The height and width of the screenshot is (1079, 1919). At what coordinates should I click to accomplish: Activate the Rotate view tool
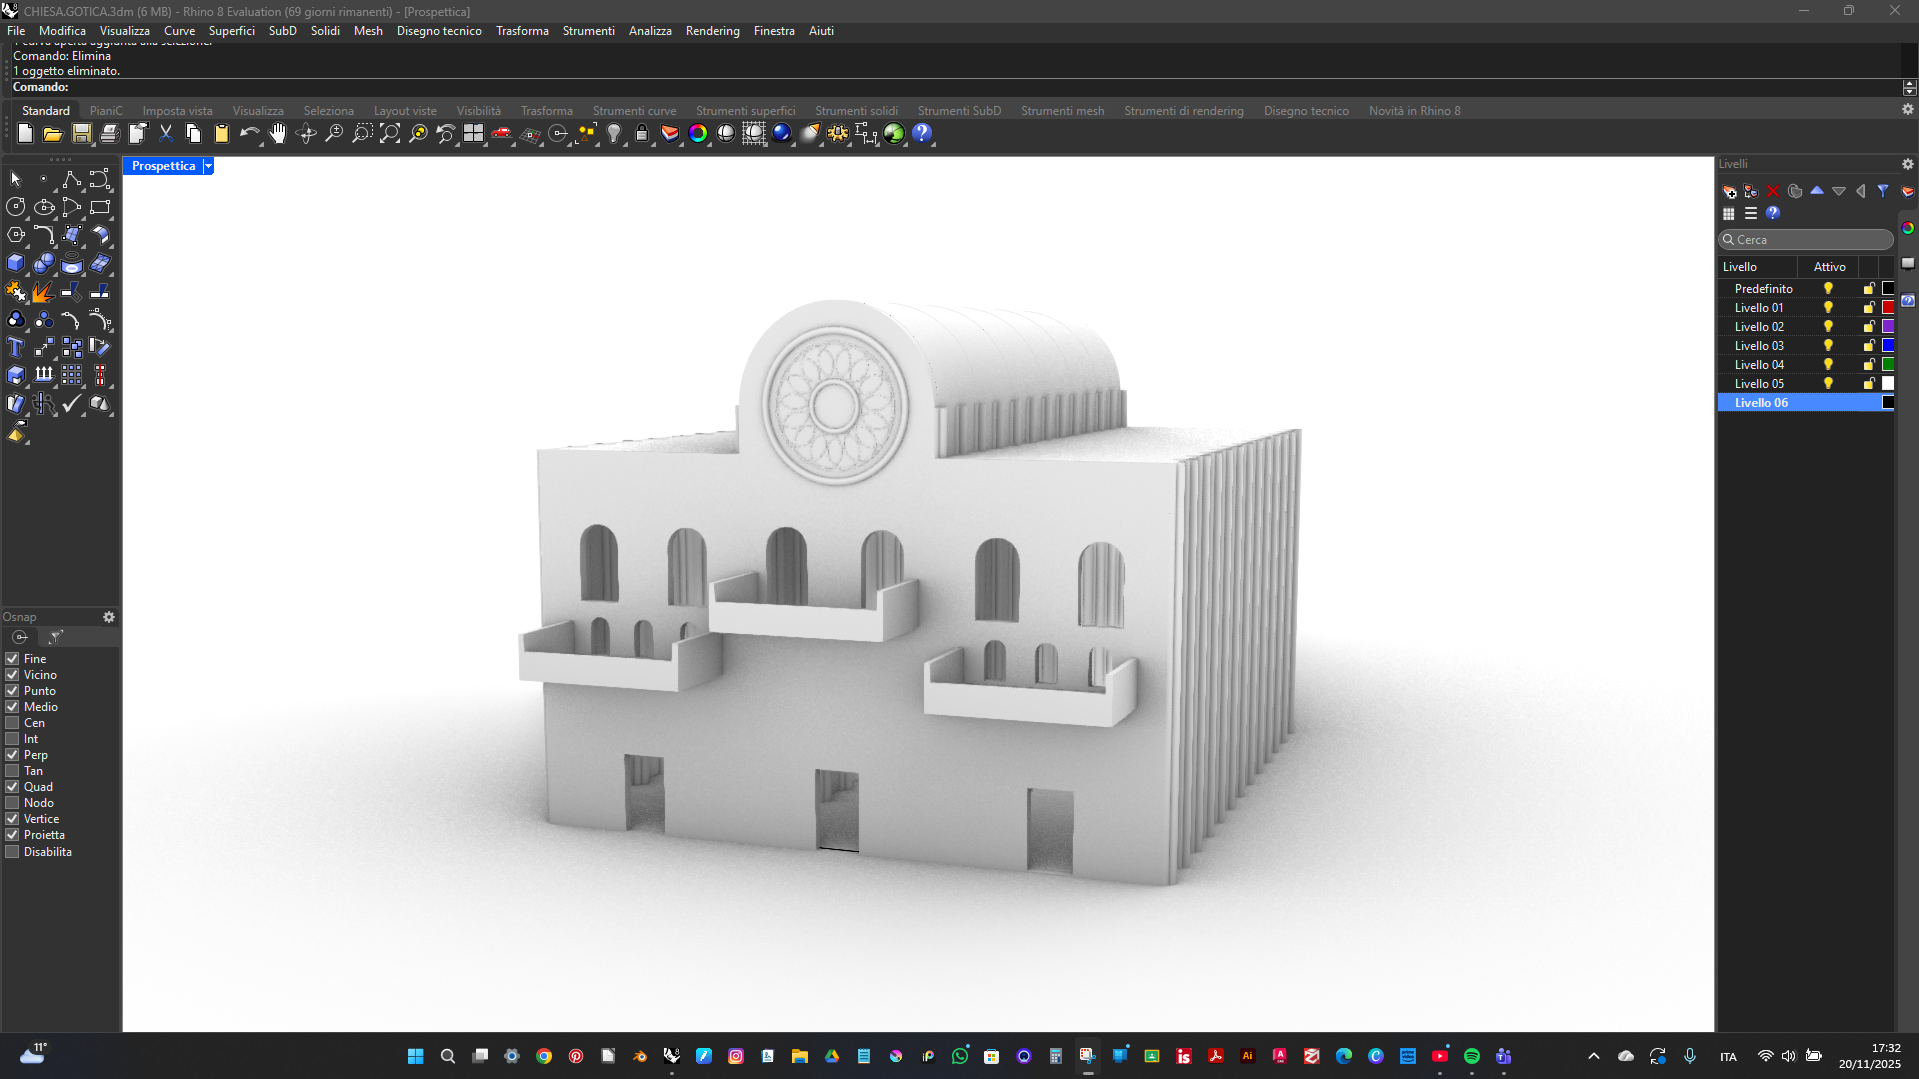[x=306, y=133]
